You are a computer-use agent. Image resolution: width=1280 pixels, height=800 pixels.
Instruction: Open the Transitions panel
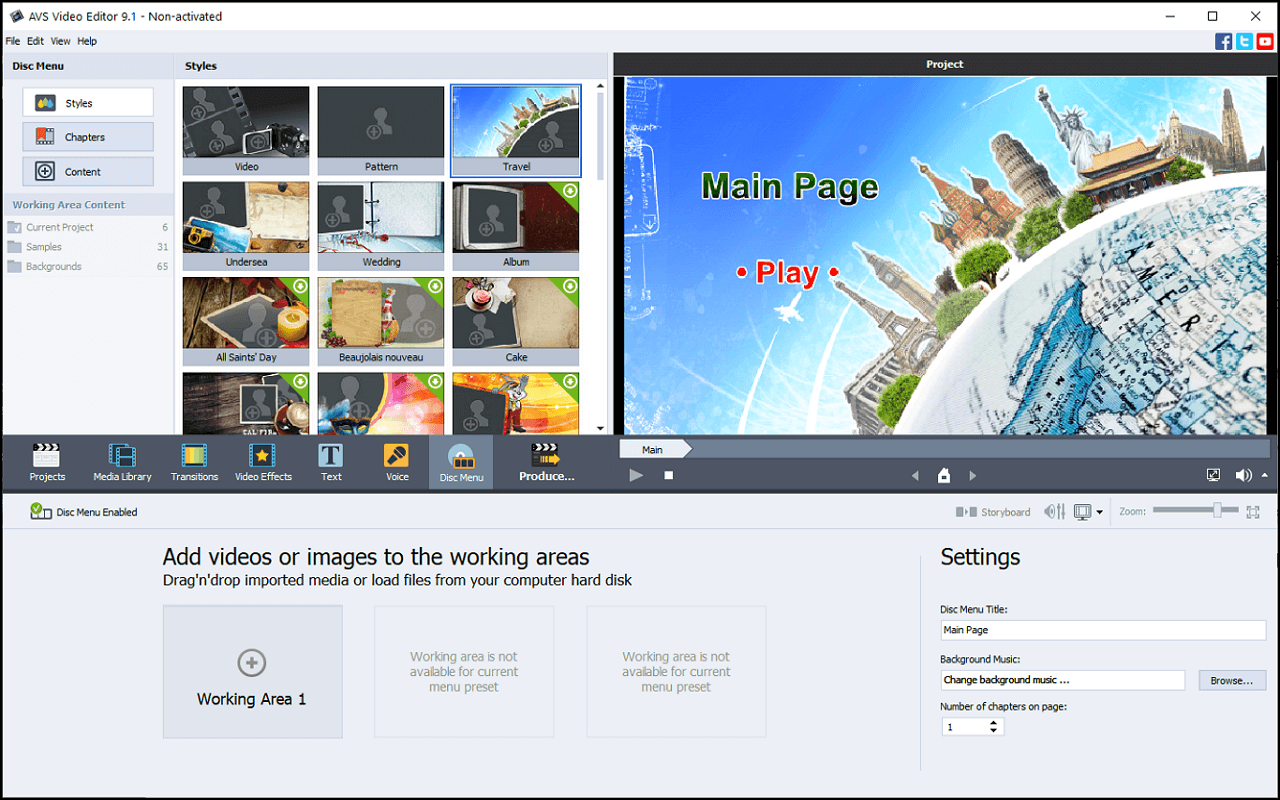coord(194,462)
